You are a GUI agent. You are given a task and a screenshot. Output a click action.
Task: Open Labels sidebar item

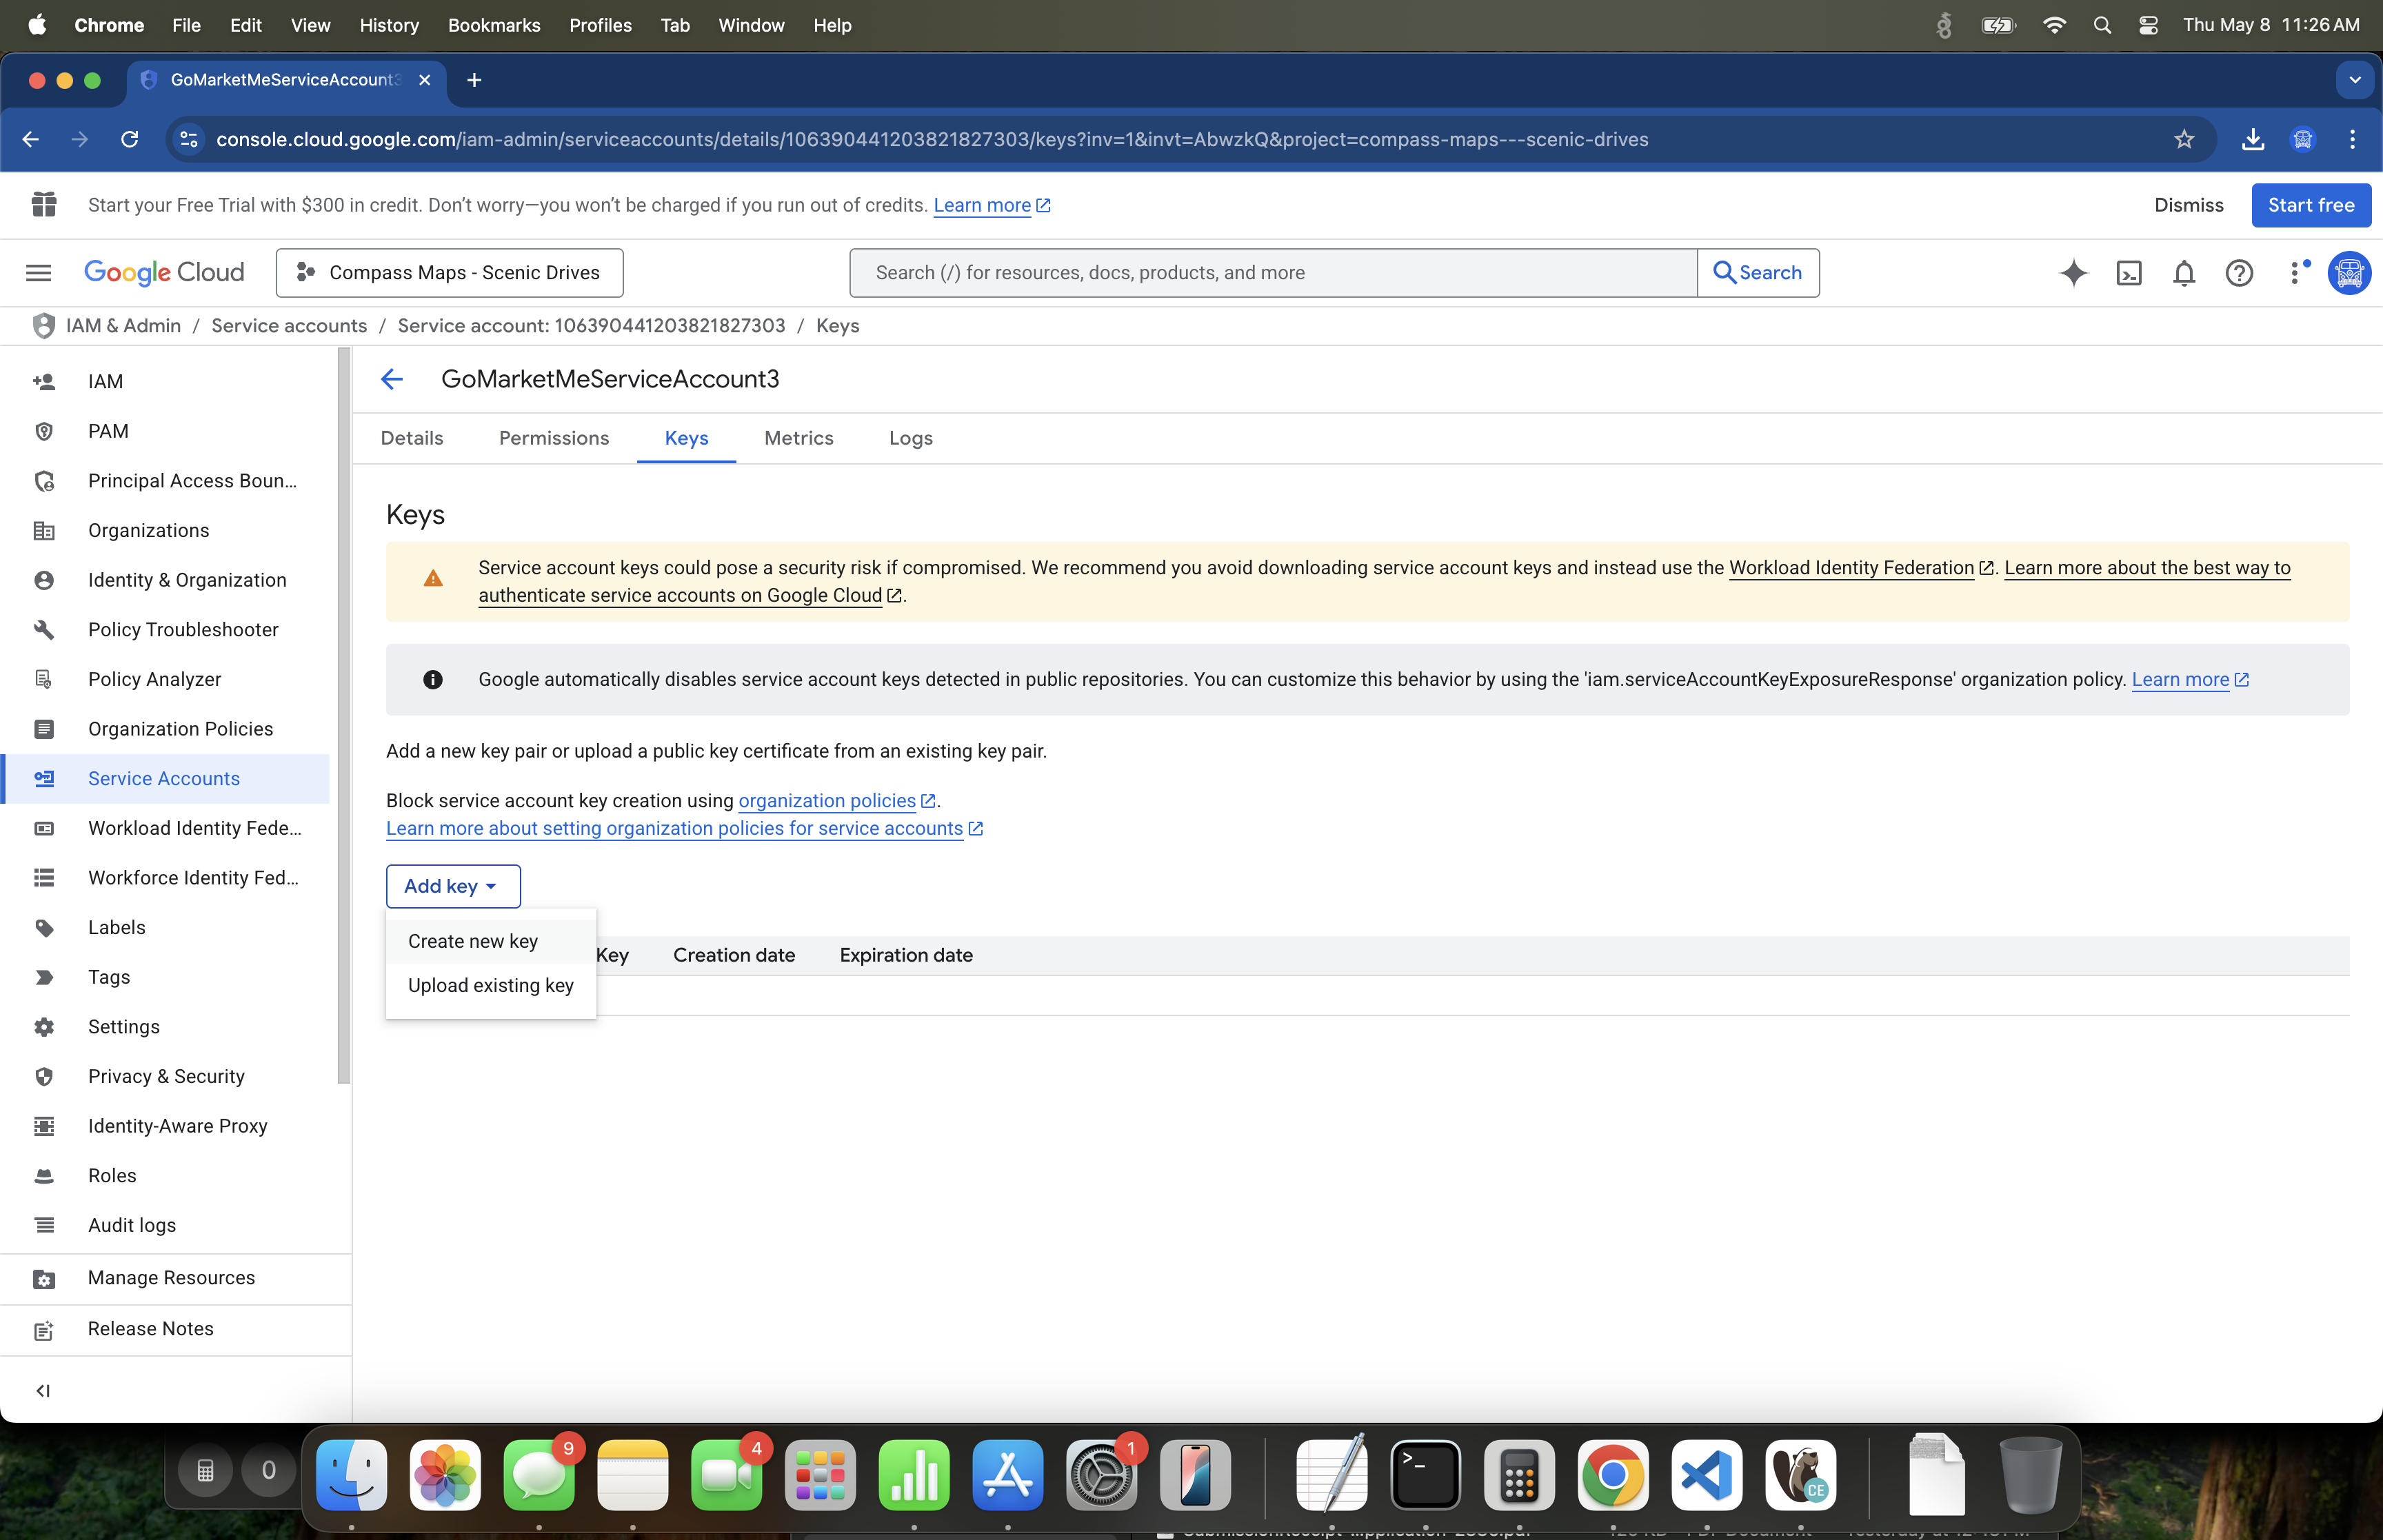tap(165, 927)
